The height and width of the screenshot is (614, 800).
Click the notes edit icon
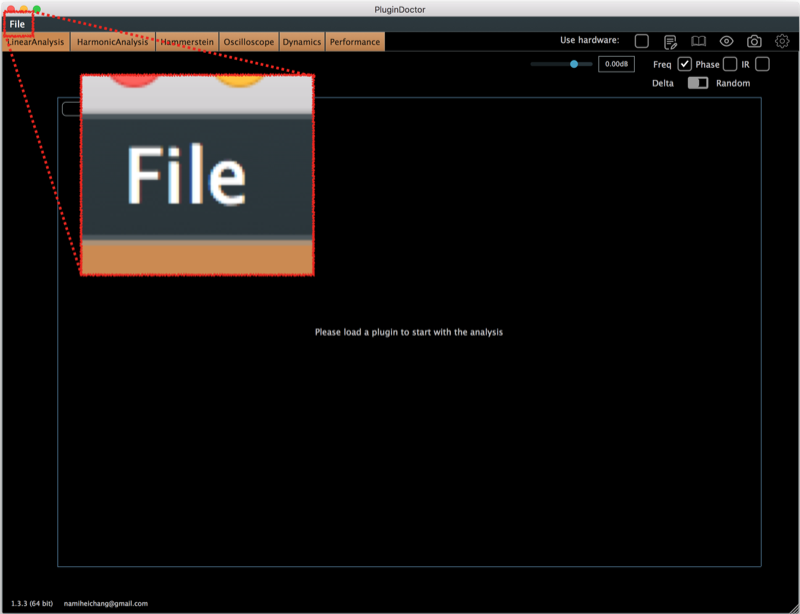click(670, 42)
